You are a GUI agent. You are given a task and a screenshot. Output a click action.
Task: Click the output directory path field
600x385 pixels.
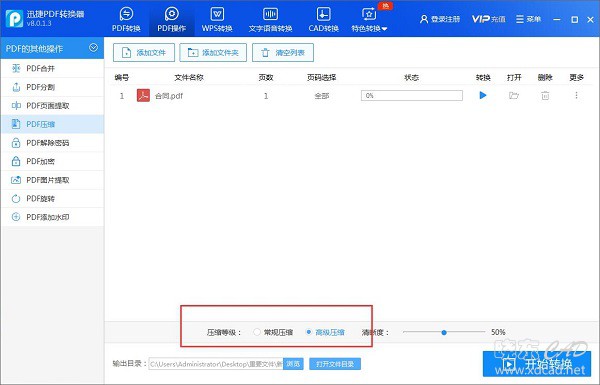pos(216,364)
